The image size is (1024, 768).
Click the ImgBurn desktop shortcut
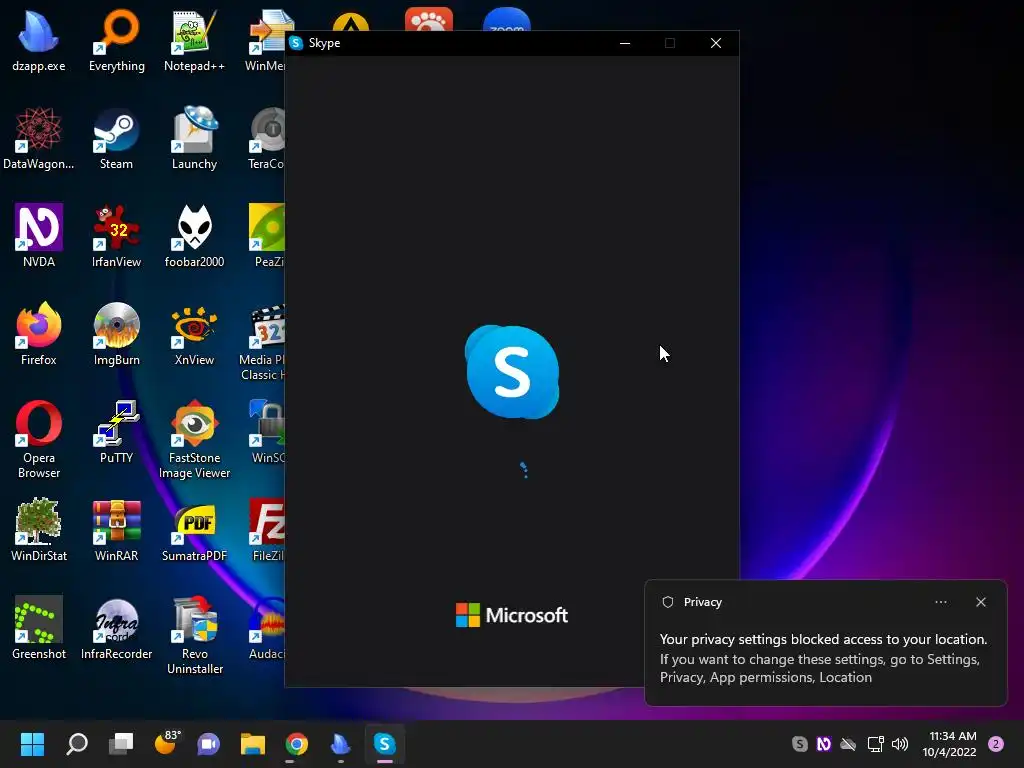(x=116, y=334)
